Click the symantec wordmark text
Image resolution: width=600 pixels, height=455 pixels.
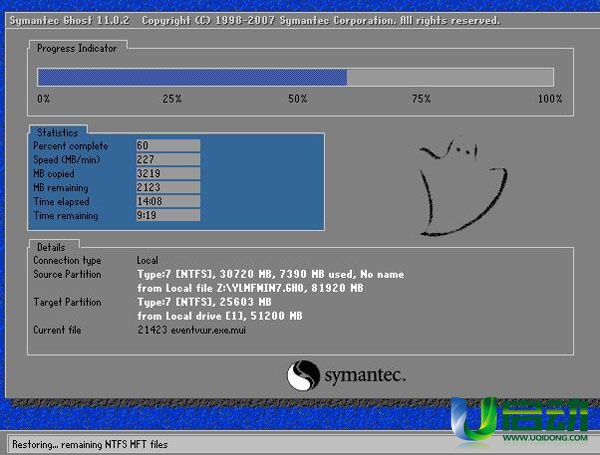click(x=365, y=375)
